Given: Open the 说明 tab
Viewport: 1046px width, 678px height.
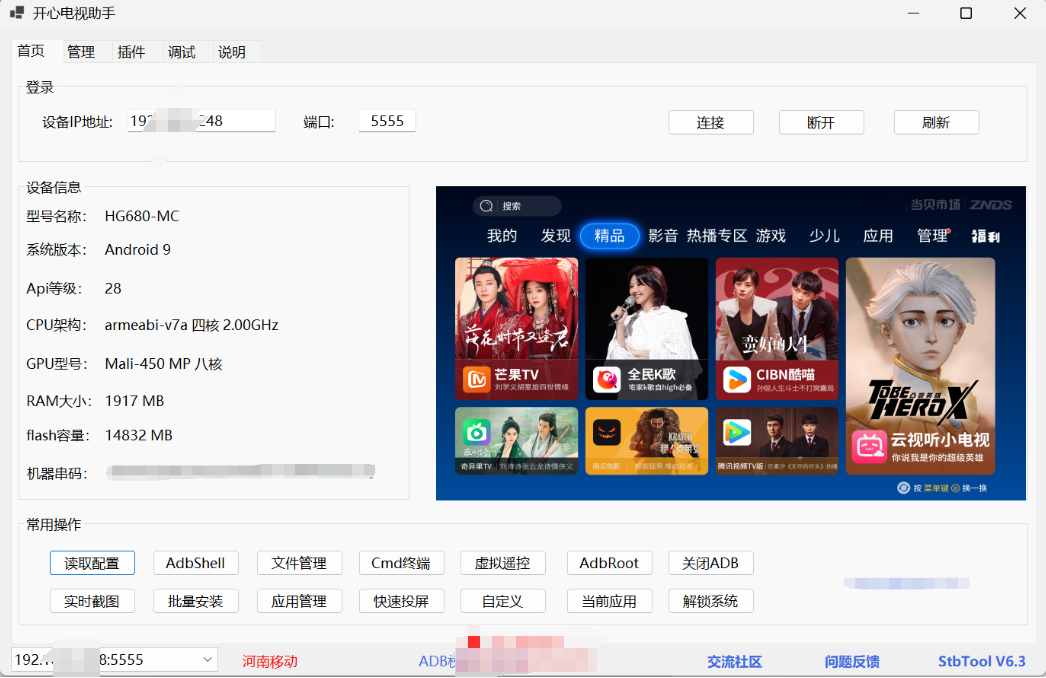Looking at the screenshot, I should tap(230, 51).
